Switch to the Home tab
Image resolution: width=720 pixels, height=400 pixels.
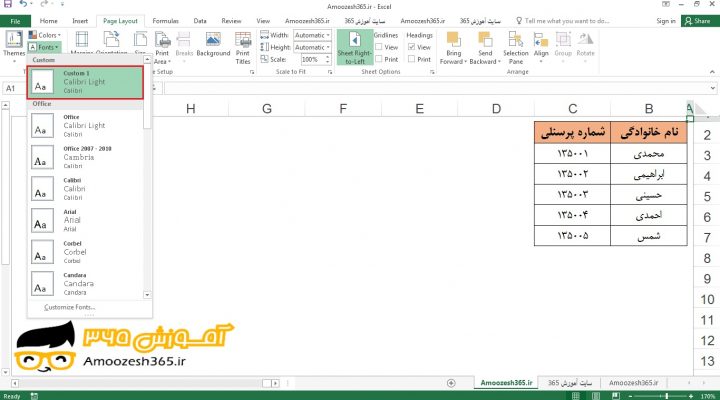coord(49,21)
